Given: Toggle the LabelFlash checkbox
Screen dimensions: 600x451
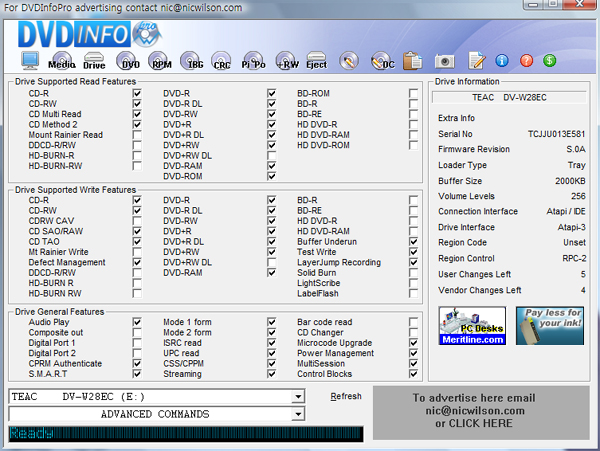Looking at the screenshot, I should [x=413, y=293].
